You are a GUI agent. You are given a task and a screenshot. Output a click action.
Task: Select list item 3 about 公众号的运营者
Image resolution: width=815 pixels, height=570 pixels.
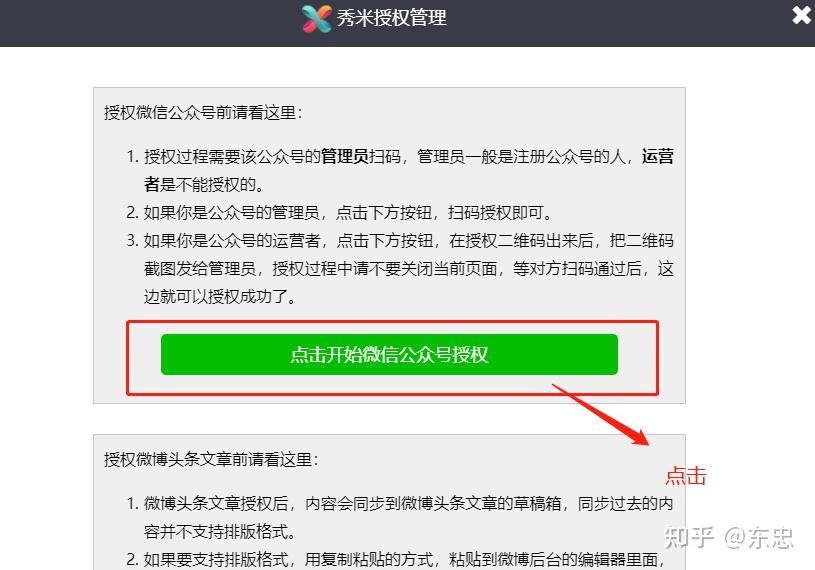400,268
